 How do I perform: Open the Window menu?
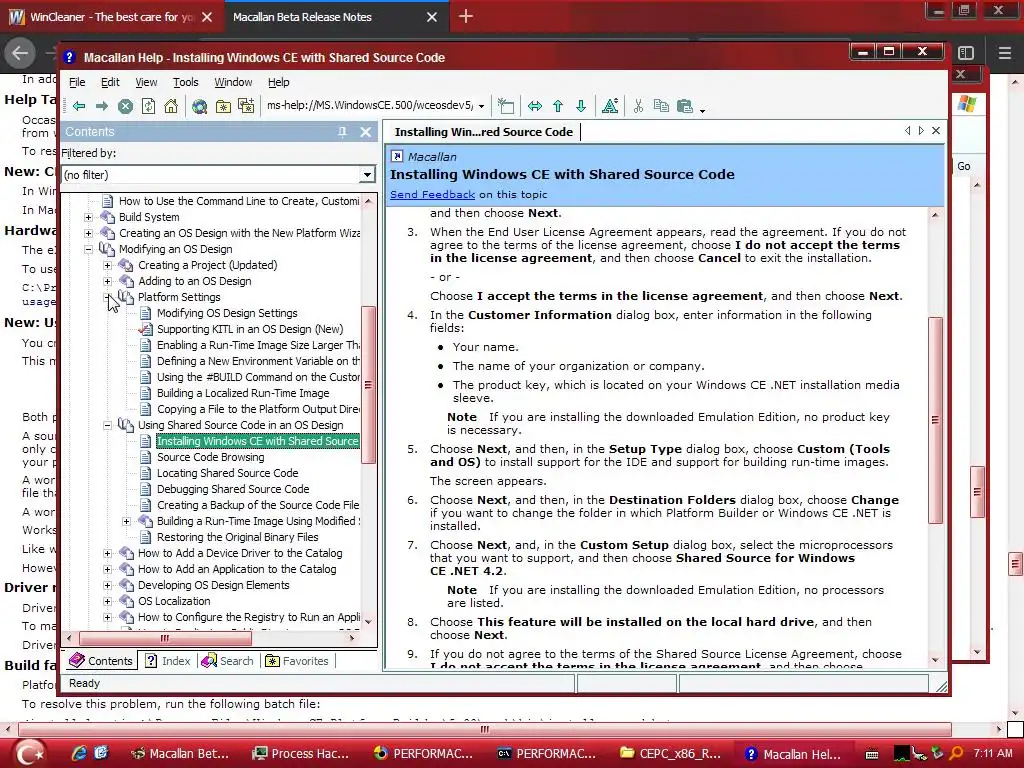(x=233, y=82)
